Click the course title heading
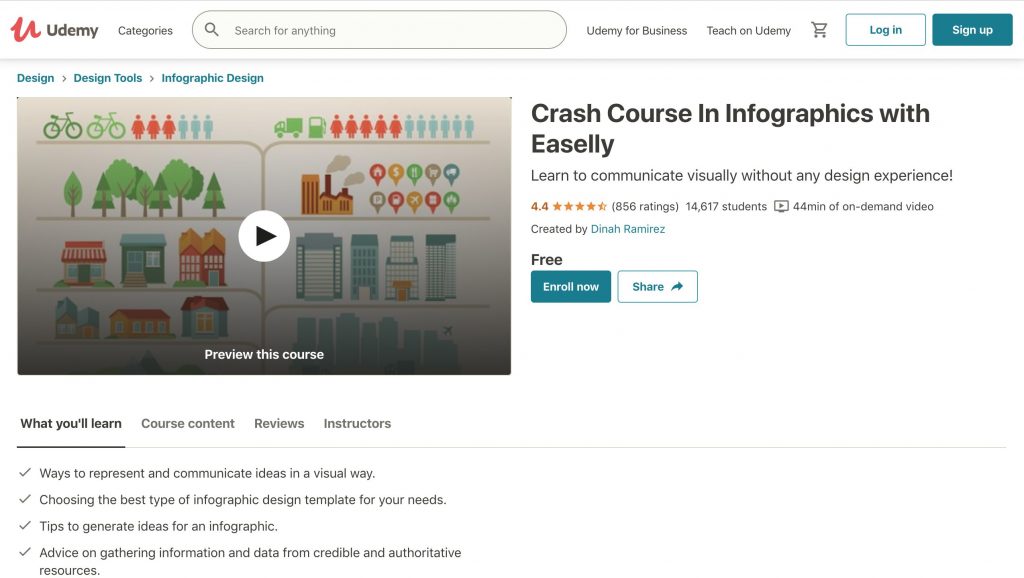Viewport: 1024px width, 578px height. tap(730, 129)
